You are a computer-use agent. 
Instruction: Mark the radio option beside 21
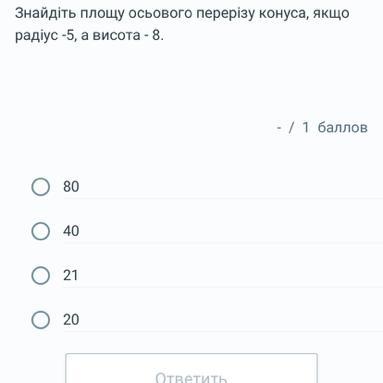point(41,275)
